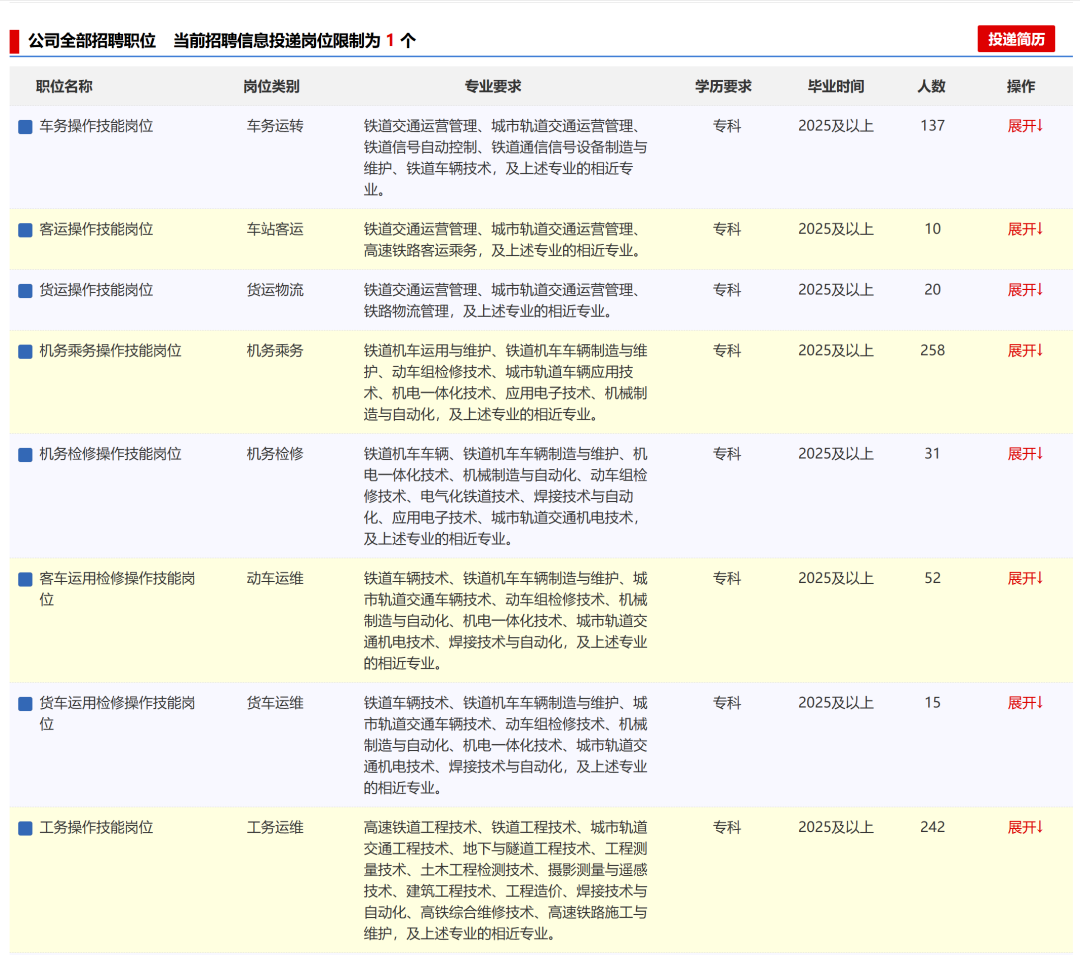Click the 货运物流 category cell
The width and height of the screenshot is (1080, 955).
276,290
